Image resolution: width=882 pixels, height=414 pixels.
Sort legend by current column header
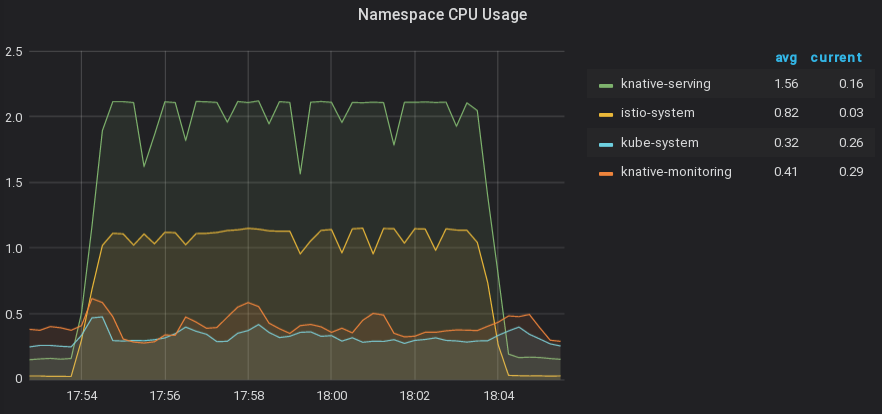coord(835,57)
